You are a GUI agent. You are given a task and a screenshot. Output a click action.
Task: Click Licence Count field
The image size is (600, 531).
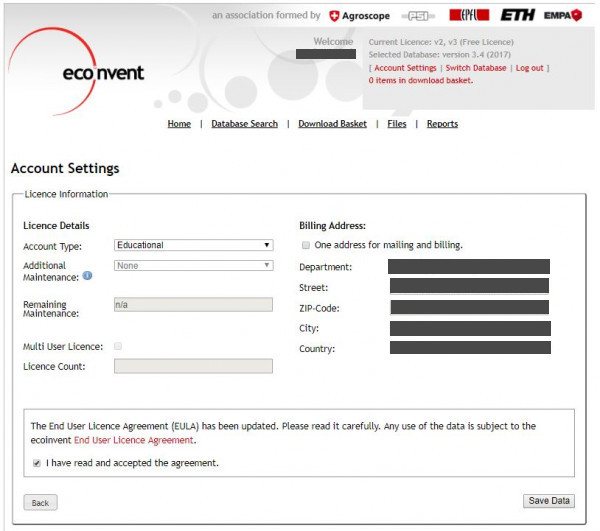(194, 366)
